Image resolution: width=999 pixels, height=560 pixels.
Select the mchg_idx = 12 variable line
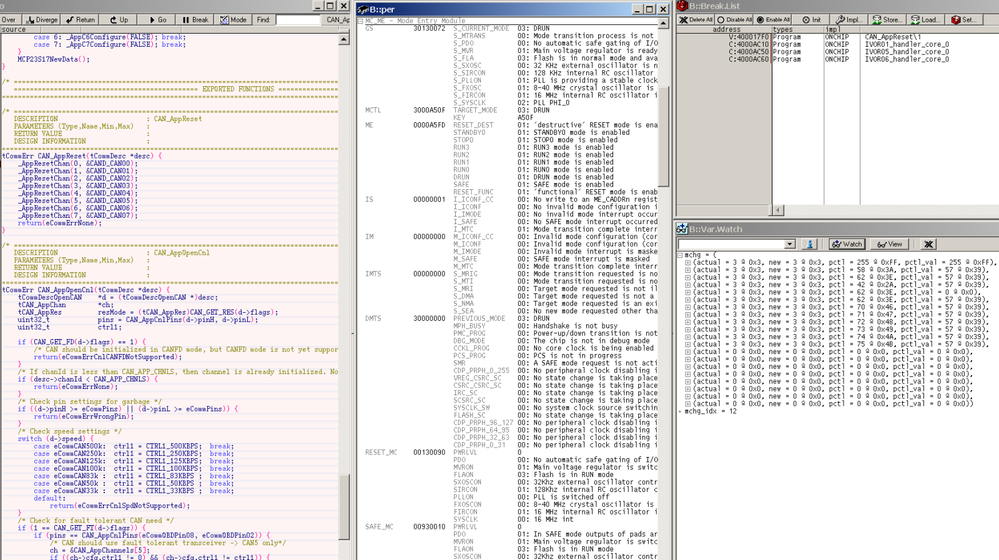[710, 412]
